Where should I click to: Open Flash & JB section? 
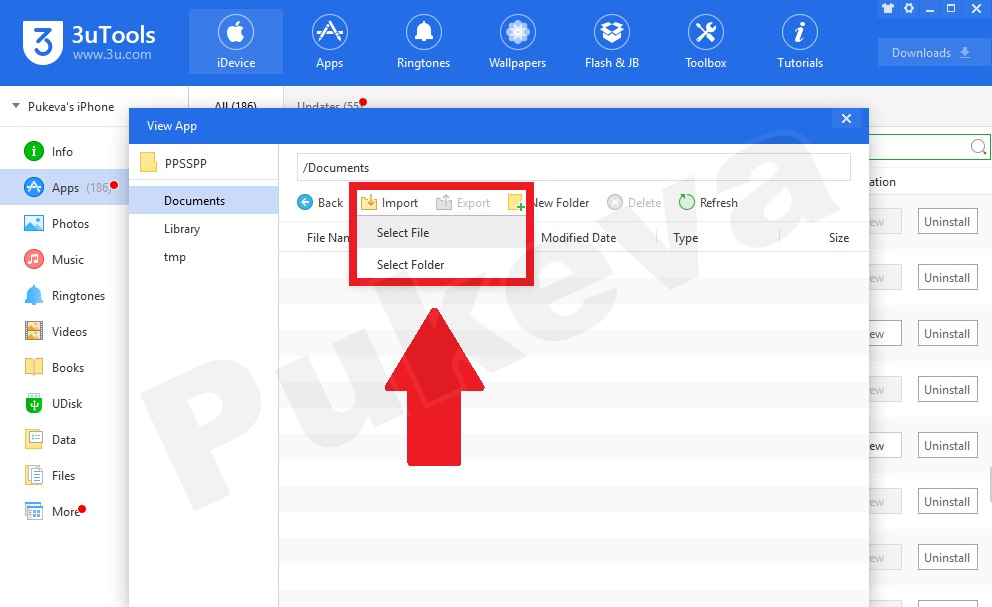pos(612,42)
